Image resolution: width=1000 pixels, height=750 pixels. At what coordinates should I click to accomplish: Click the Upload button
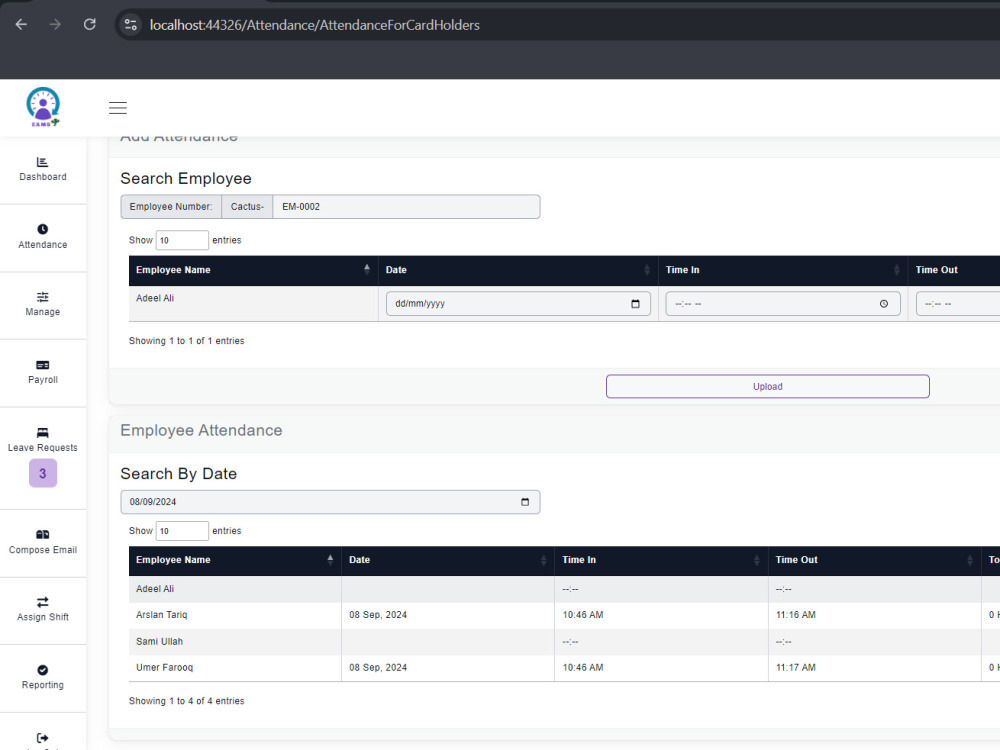pyautogui.click(x=767, y=386)
